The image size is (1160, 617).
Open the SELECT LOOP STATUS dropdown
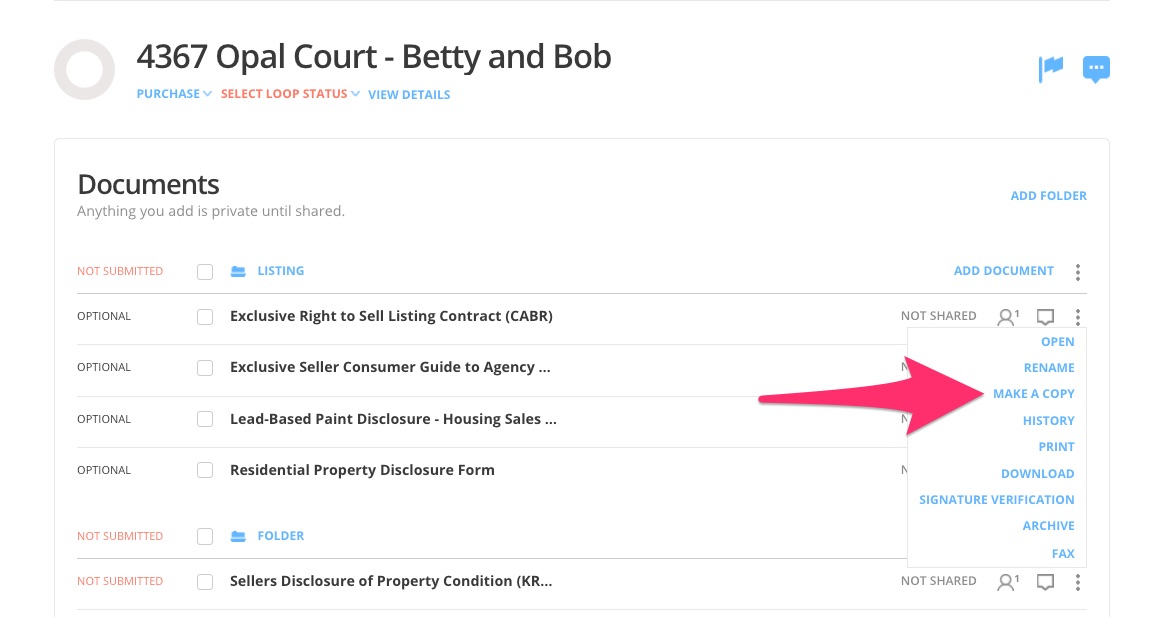click(x=290, y=94)
